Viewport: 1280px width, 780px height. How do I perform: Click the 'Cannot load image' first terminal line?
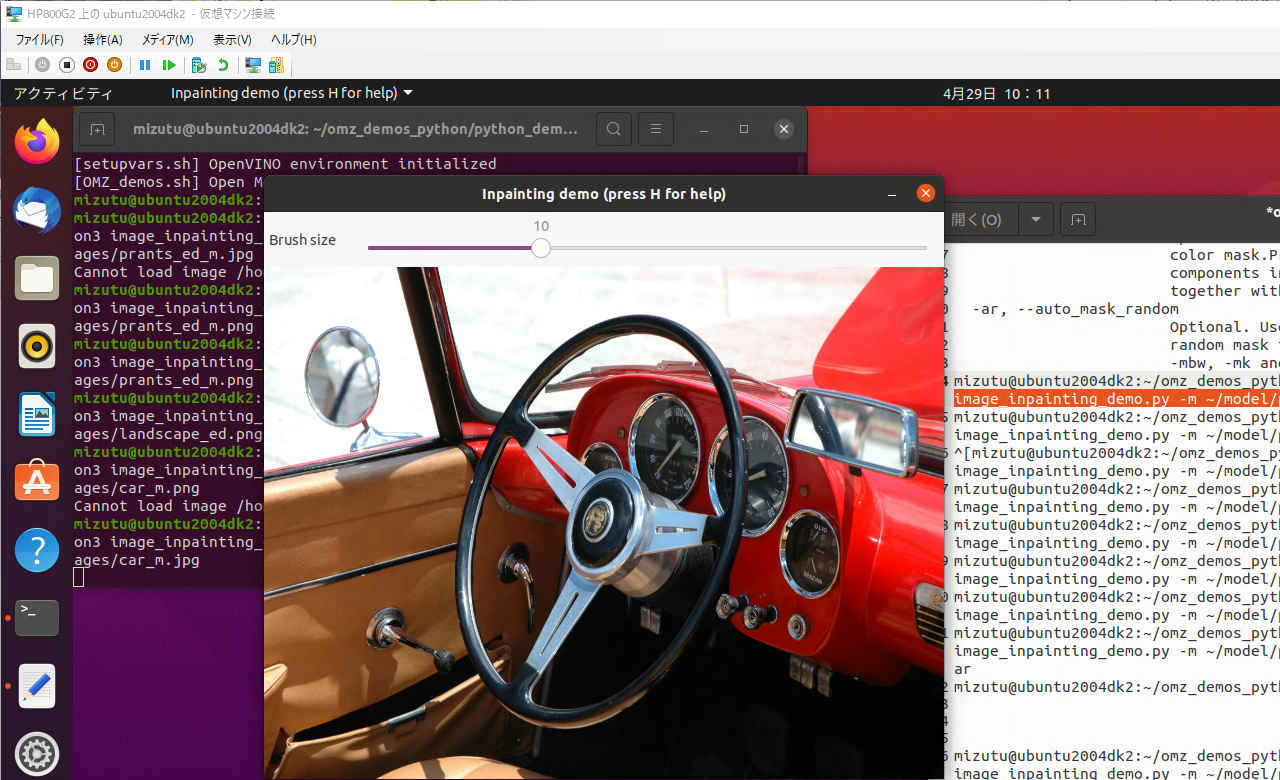[168, 272]
